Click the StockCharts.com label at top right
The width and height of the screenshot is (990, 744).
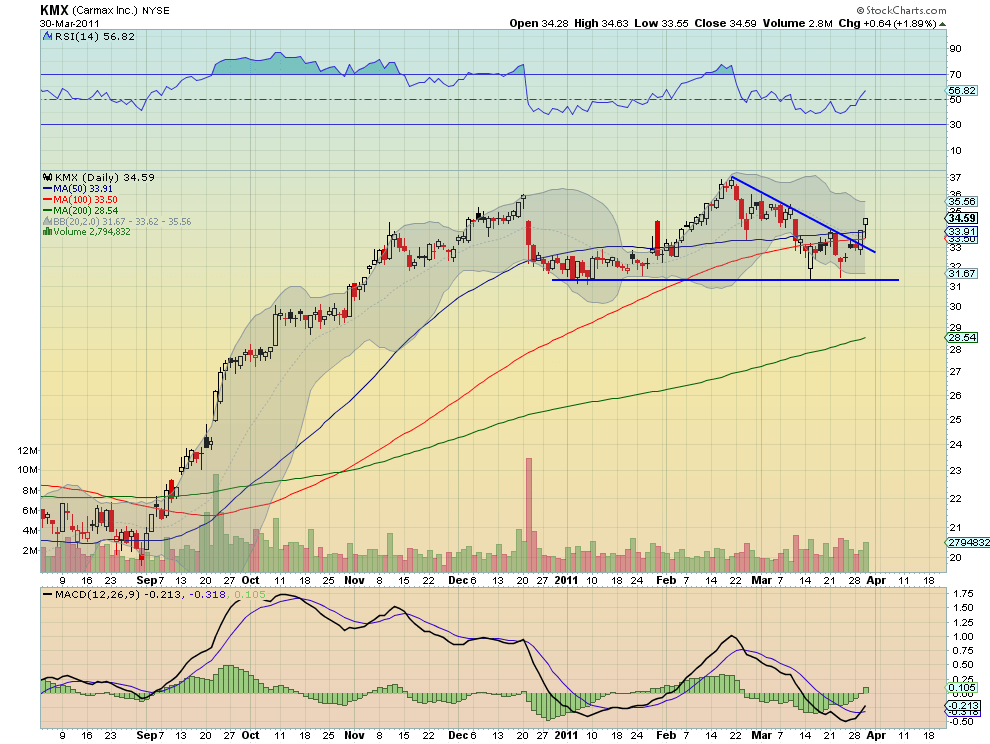pos(902,10)
